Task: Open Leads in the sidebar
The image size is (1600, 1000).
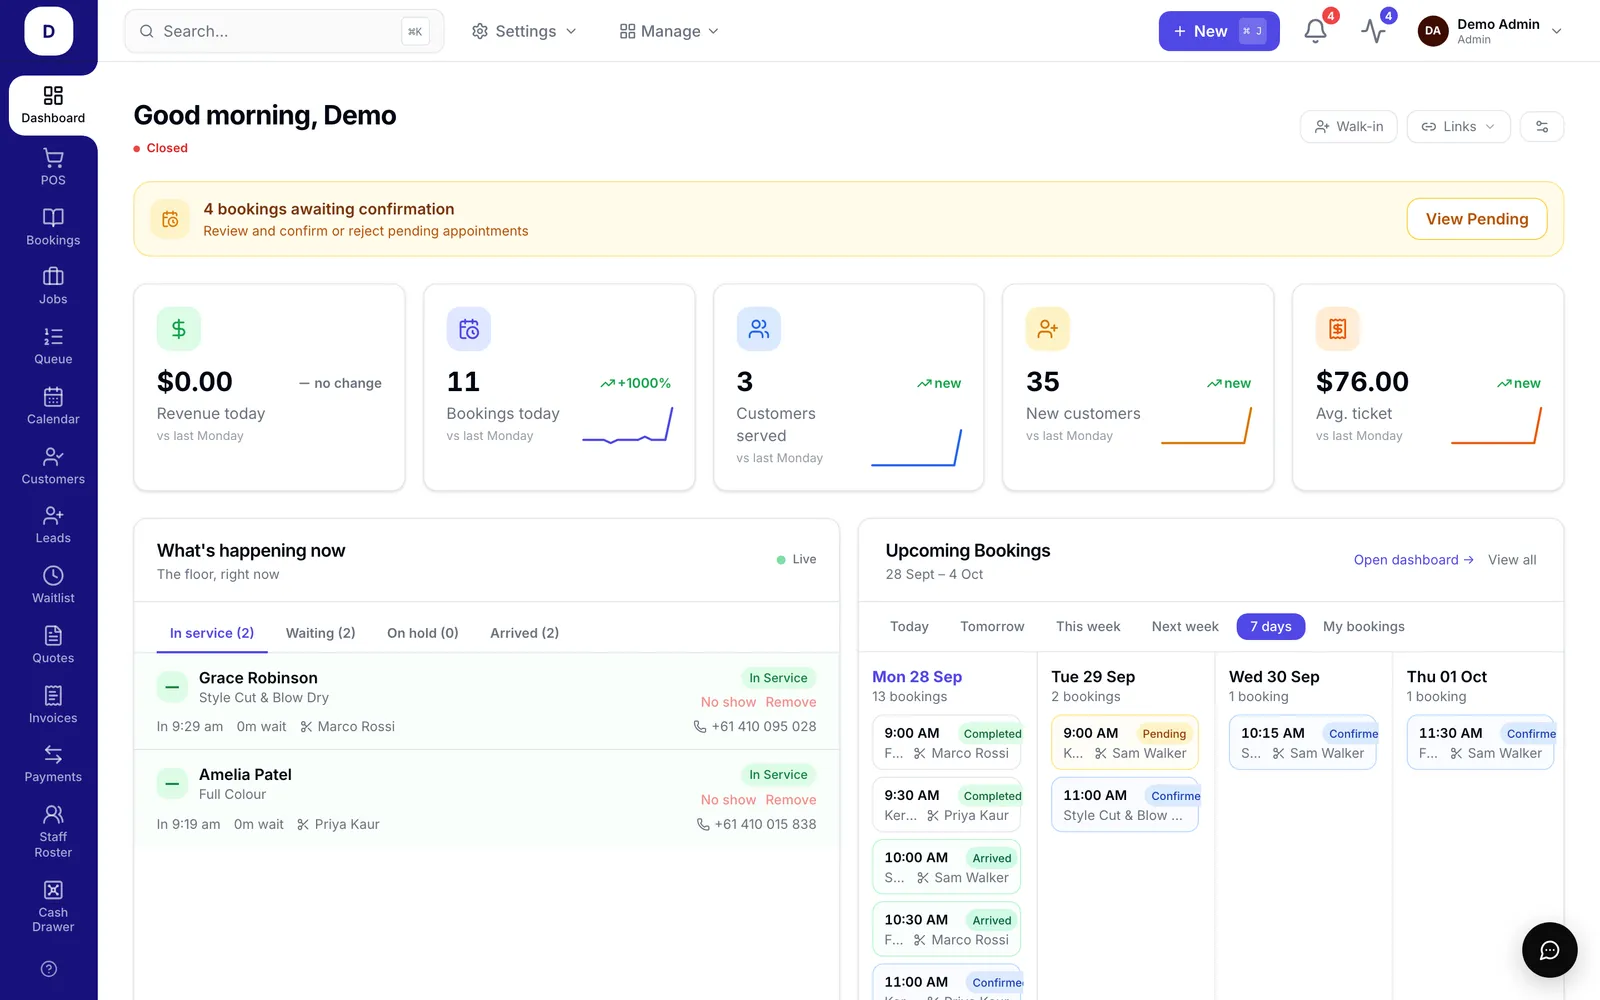Action: coord(53,525)
